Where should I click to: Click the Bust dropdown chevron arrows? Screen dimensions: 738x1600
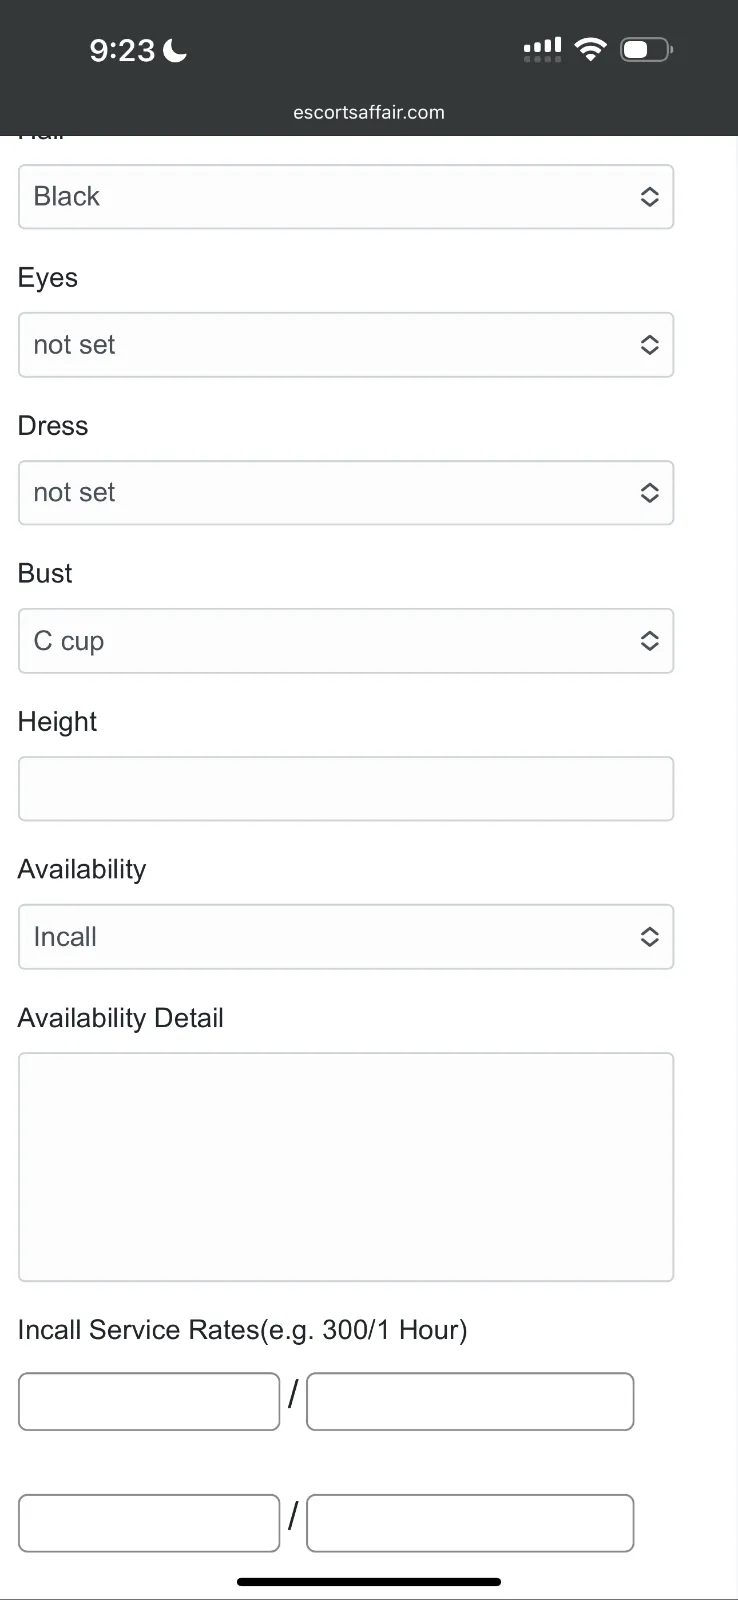tap(649, 641)
